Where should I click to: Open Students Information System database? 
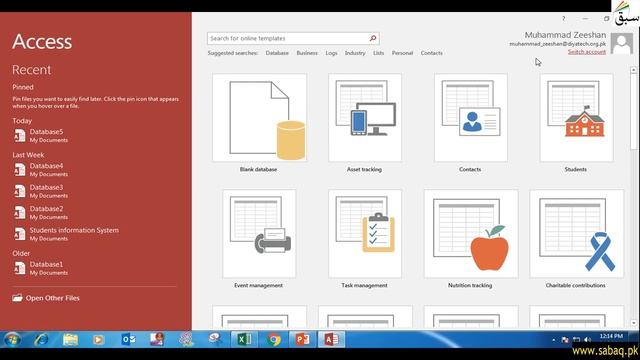[66, 234]
